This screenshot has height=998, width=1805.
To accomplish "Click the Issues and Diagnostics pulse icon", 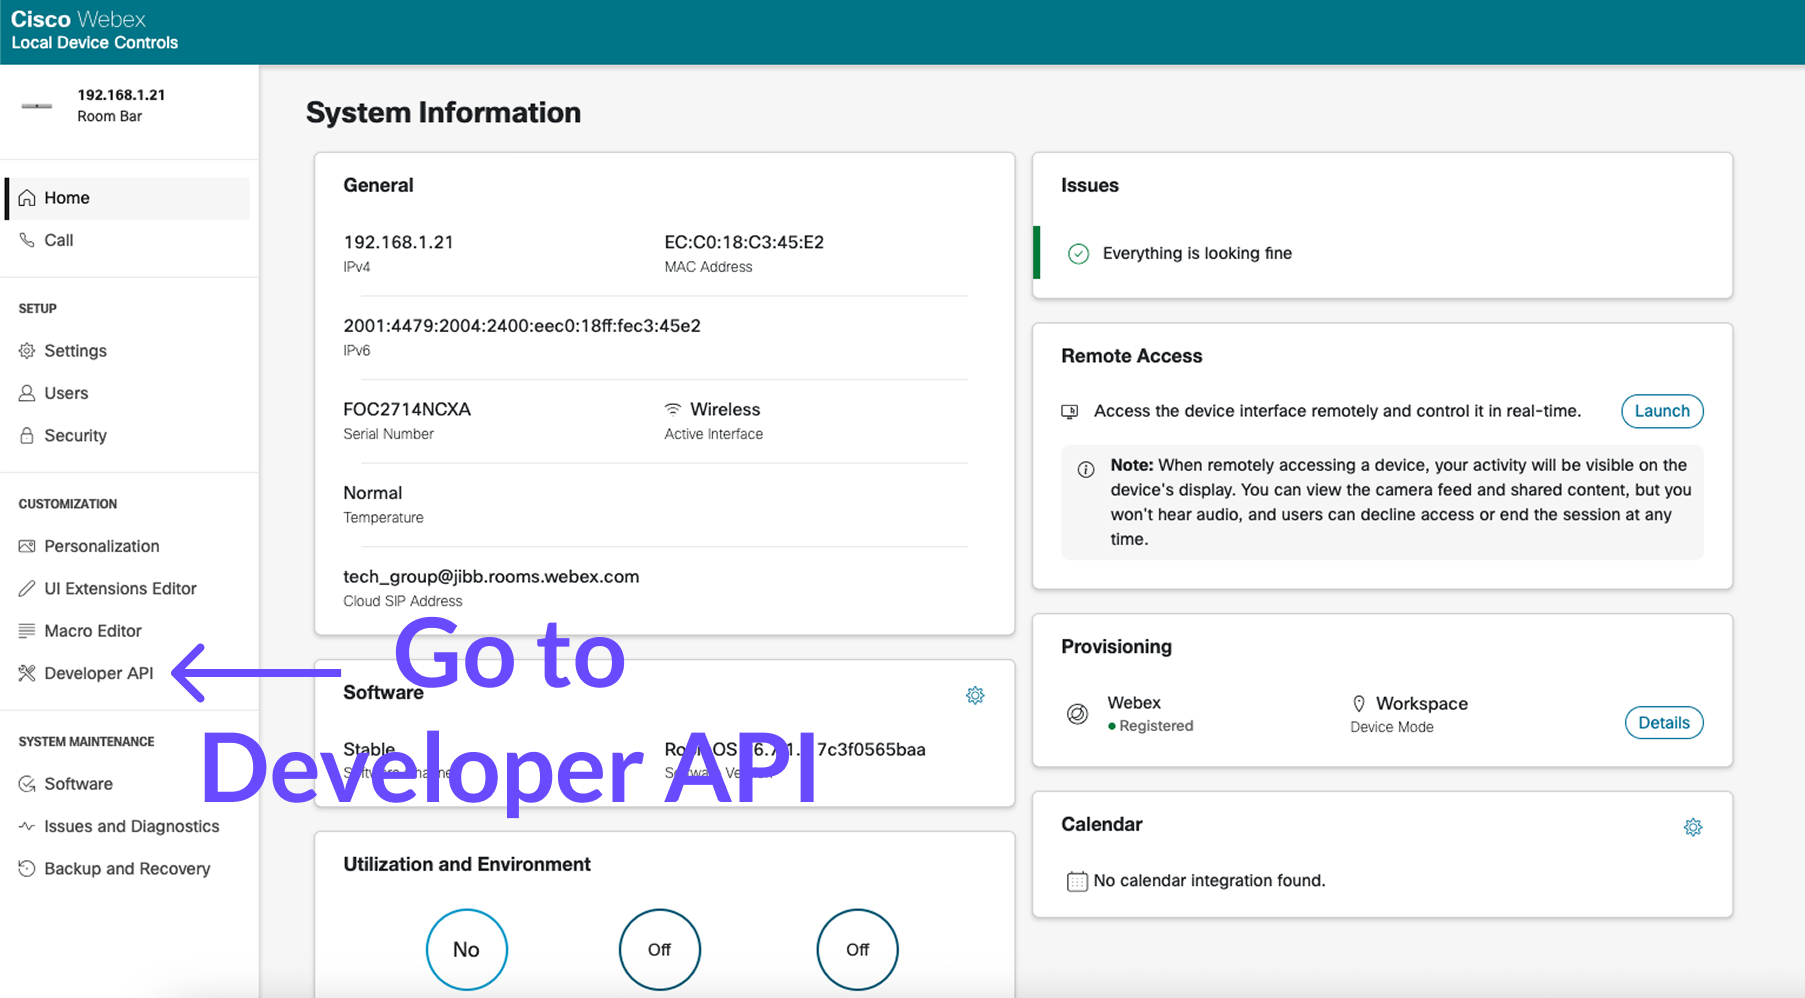I will click(x=27, y=826).
